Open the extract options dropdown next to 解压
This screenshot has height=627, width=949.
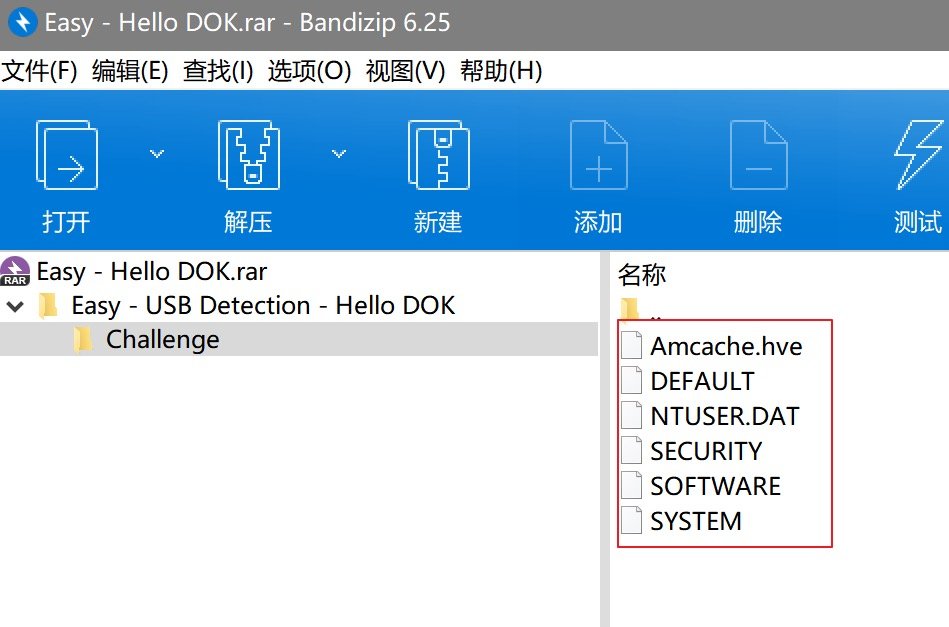(338, 153)
